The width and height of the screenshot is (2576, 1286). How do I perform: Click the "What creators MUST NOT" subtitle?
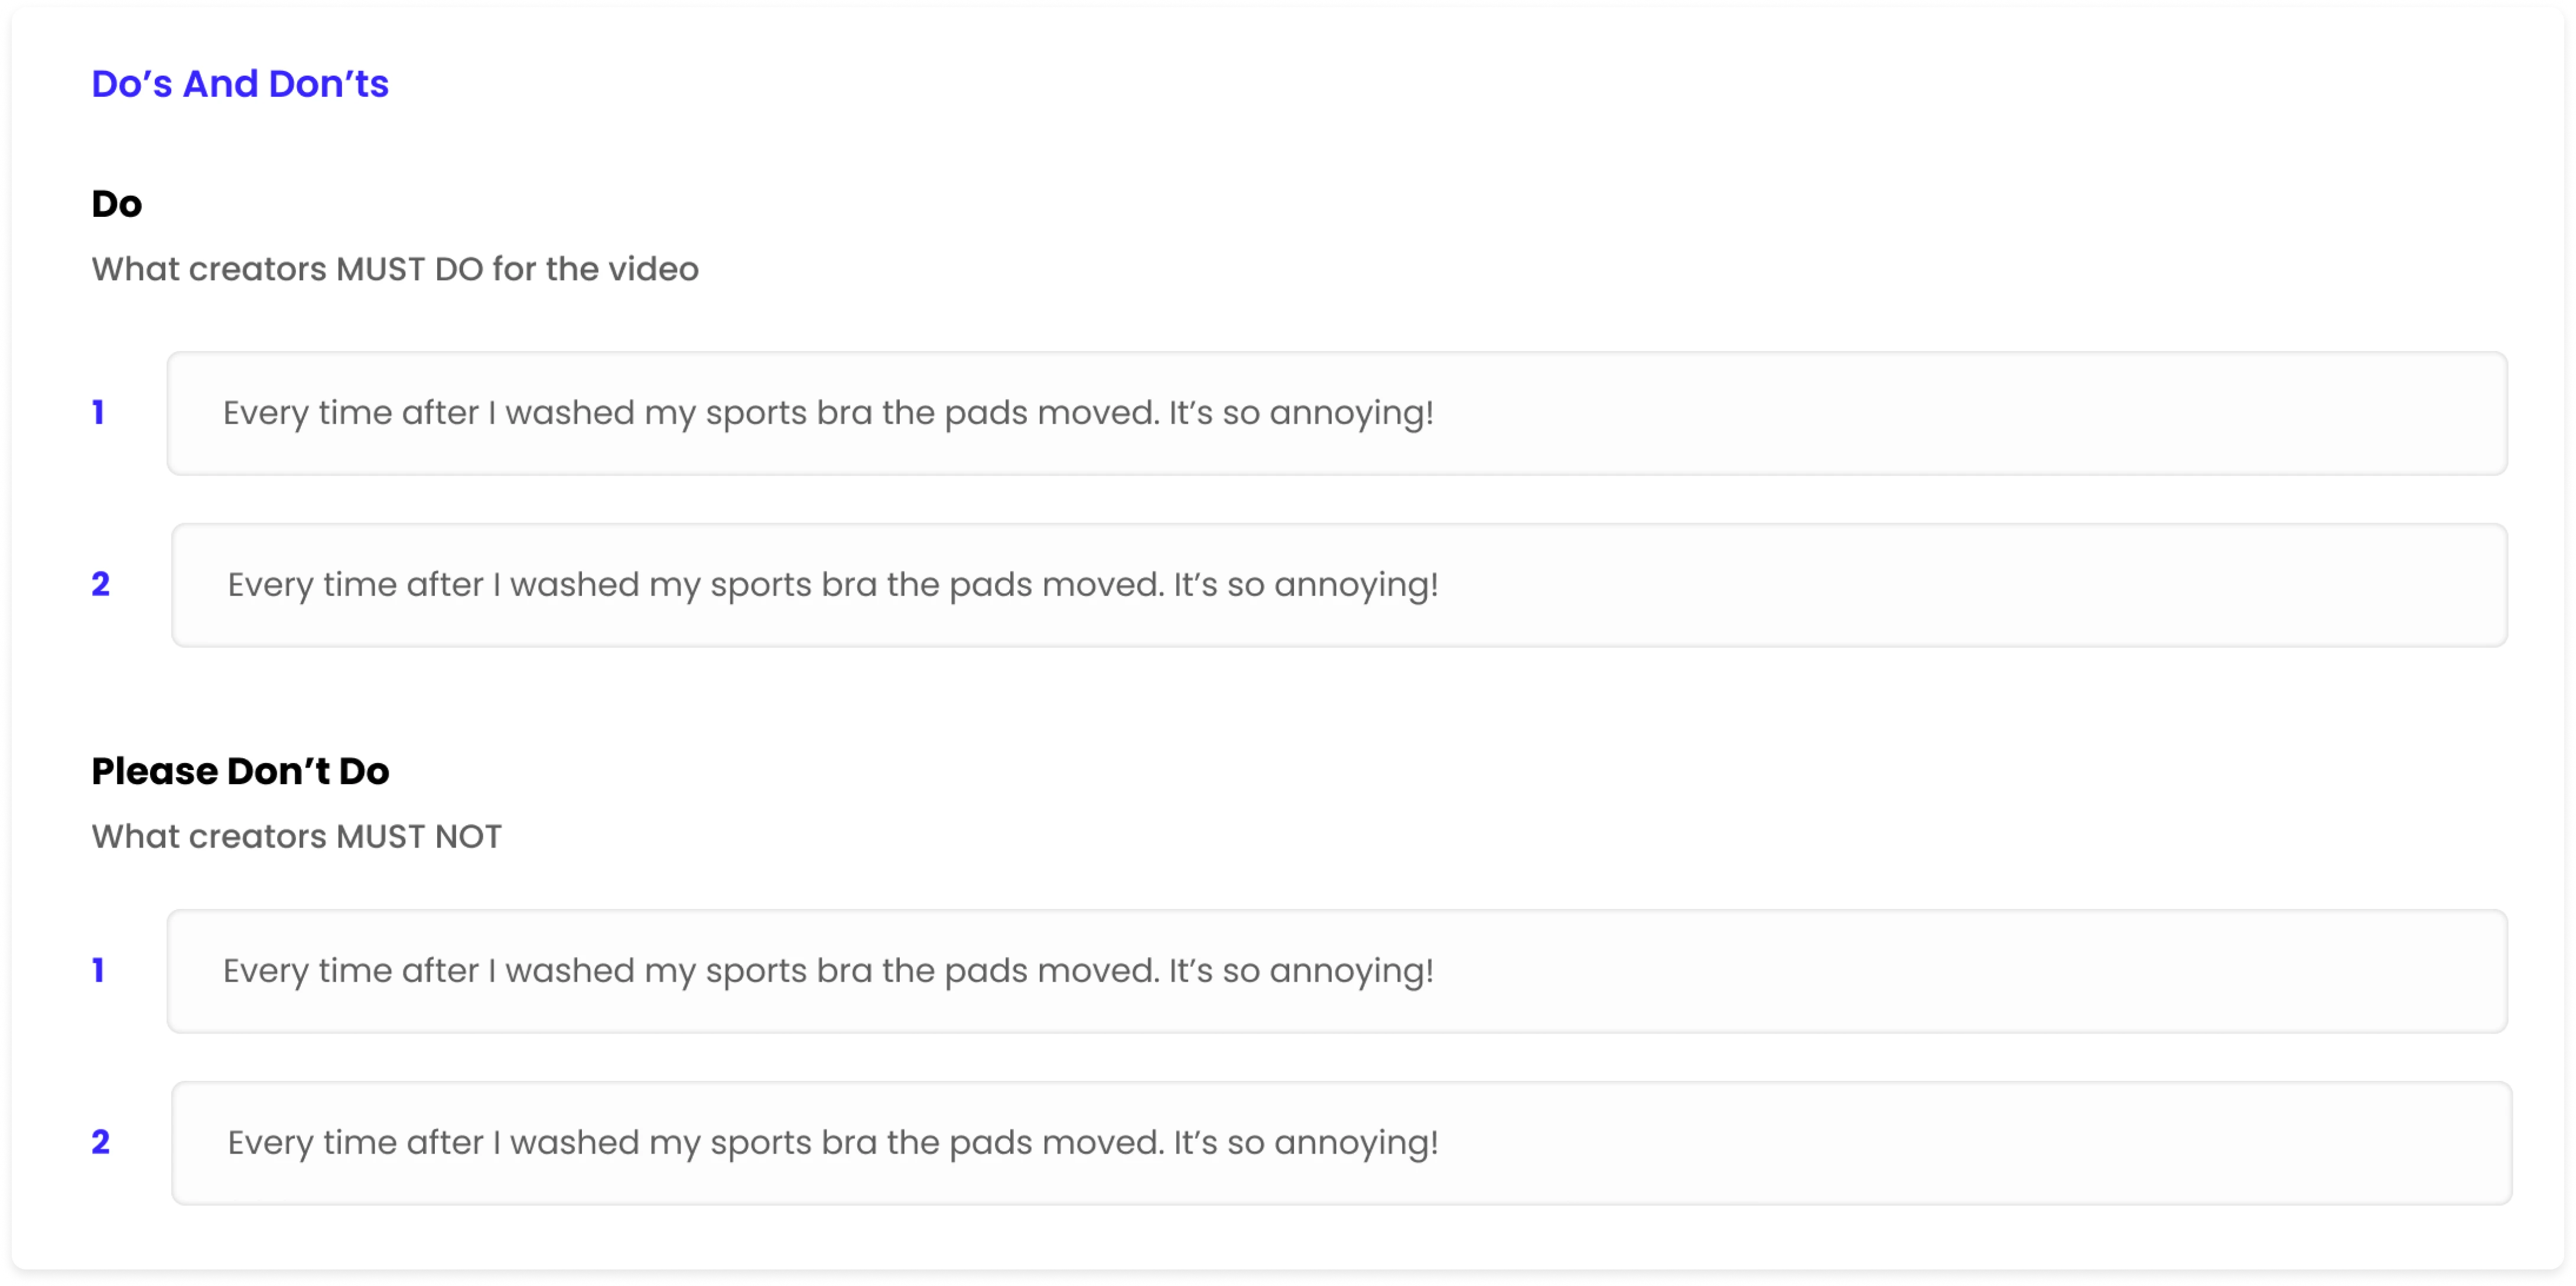(296, 836)
